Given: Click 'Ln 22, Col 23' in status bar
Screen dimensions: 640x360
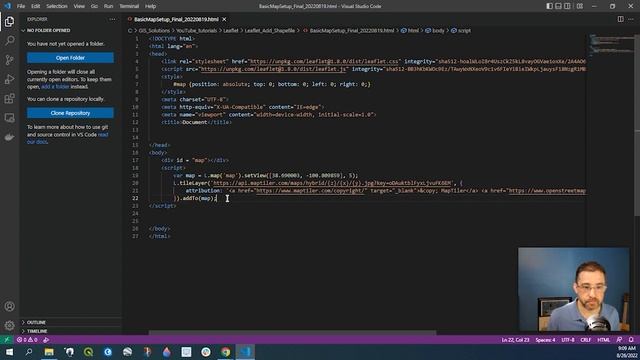Looking at the screenshot, I should (515, 340).
